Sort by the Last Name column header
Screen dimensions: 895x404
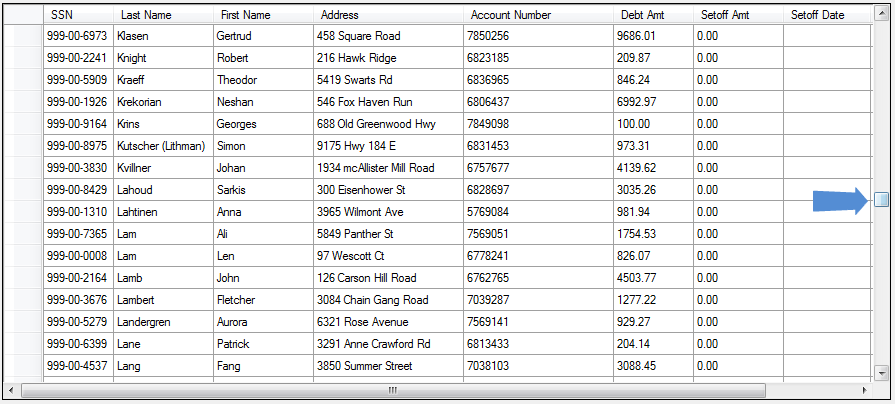click(x=163, y=15)
